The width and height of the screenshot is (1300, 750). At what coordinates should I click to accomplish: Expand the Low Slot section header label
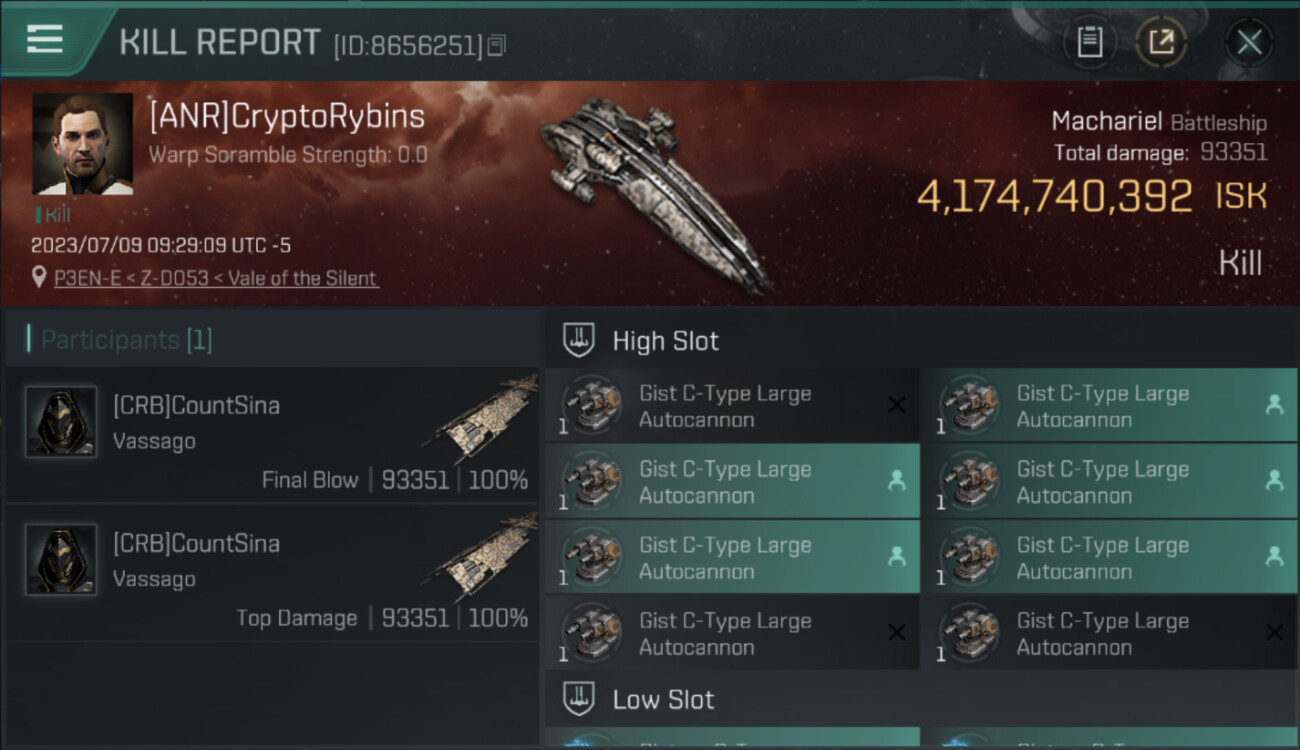pyautogui.click(x=664, y=700)
